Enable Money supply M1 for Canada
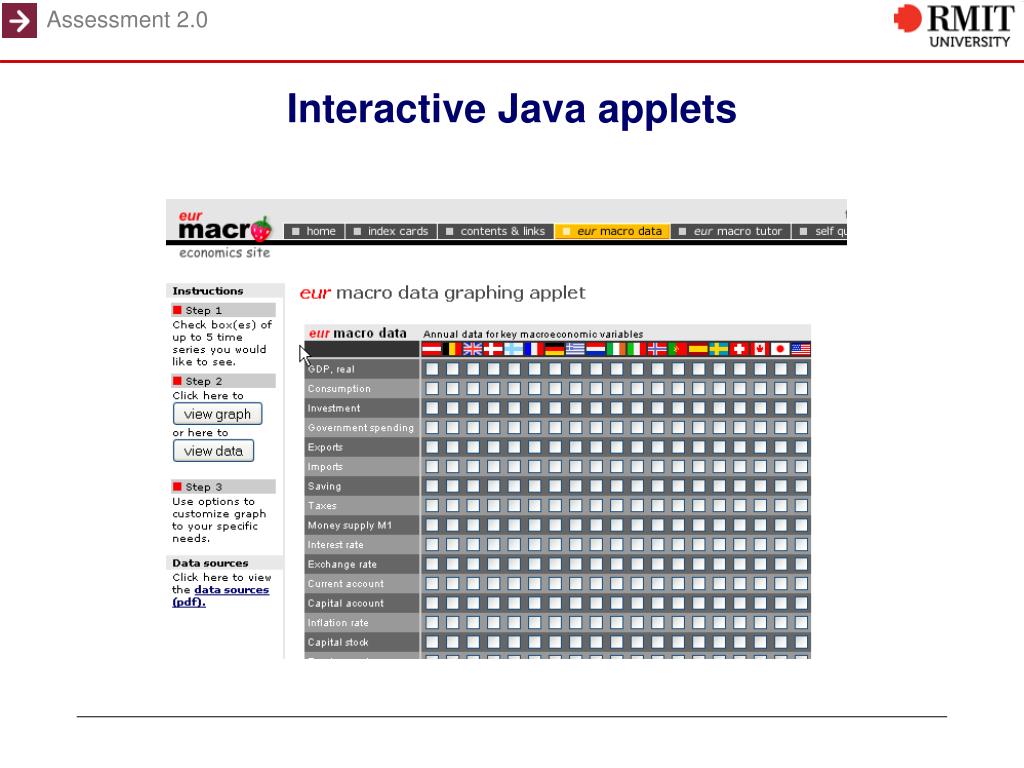The width and height of the screenshot is (1024, 768). click(760, 525)
